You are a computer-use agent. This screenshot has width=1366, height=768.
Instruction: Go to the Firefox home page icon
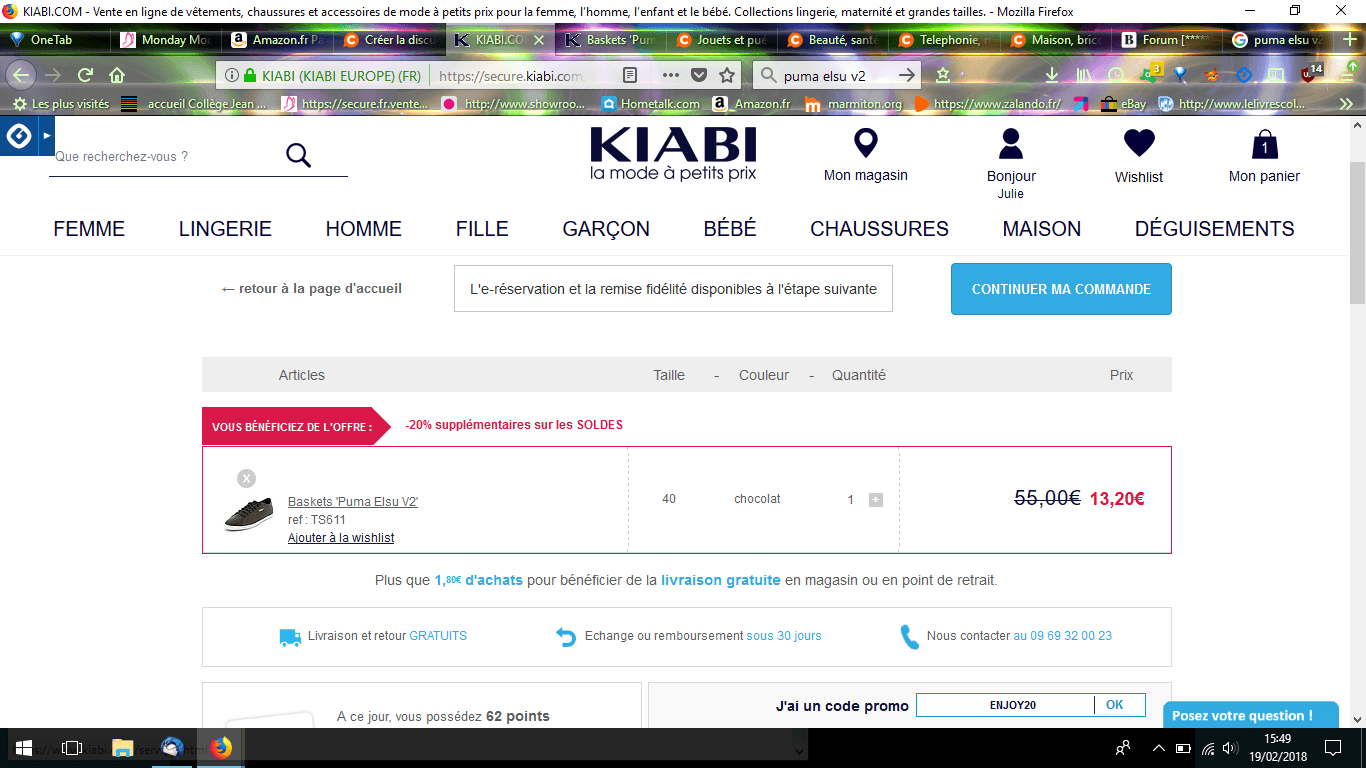coord(117,75)
